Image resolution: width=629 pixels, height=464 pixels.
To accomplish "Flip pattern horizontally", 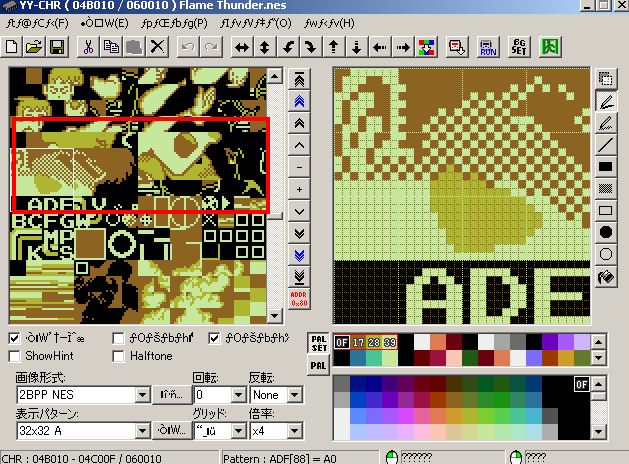I will click(x=242, y=47).
